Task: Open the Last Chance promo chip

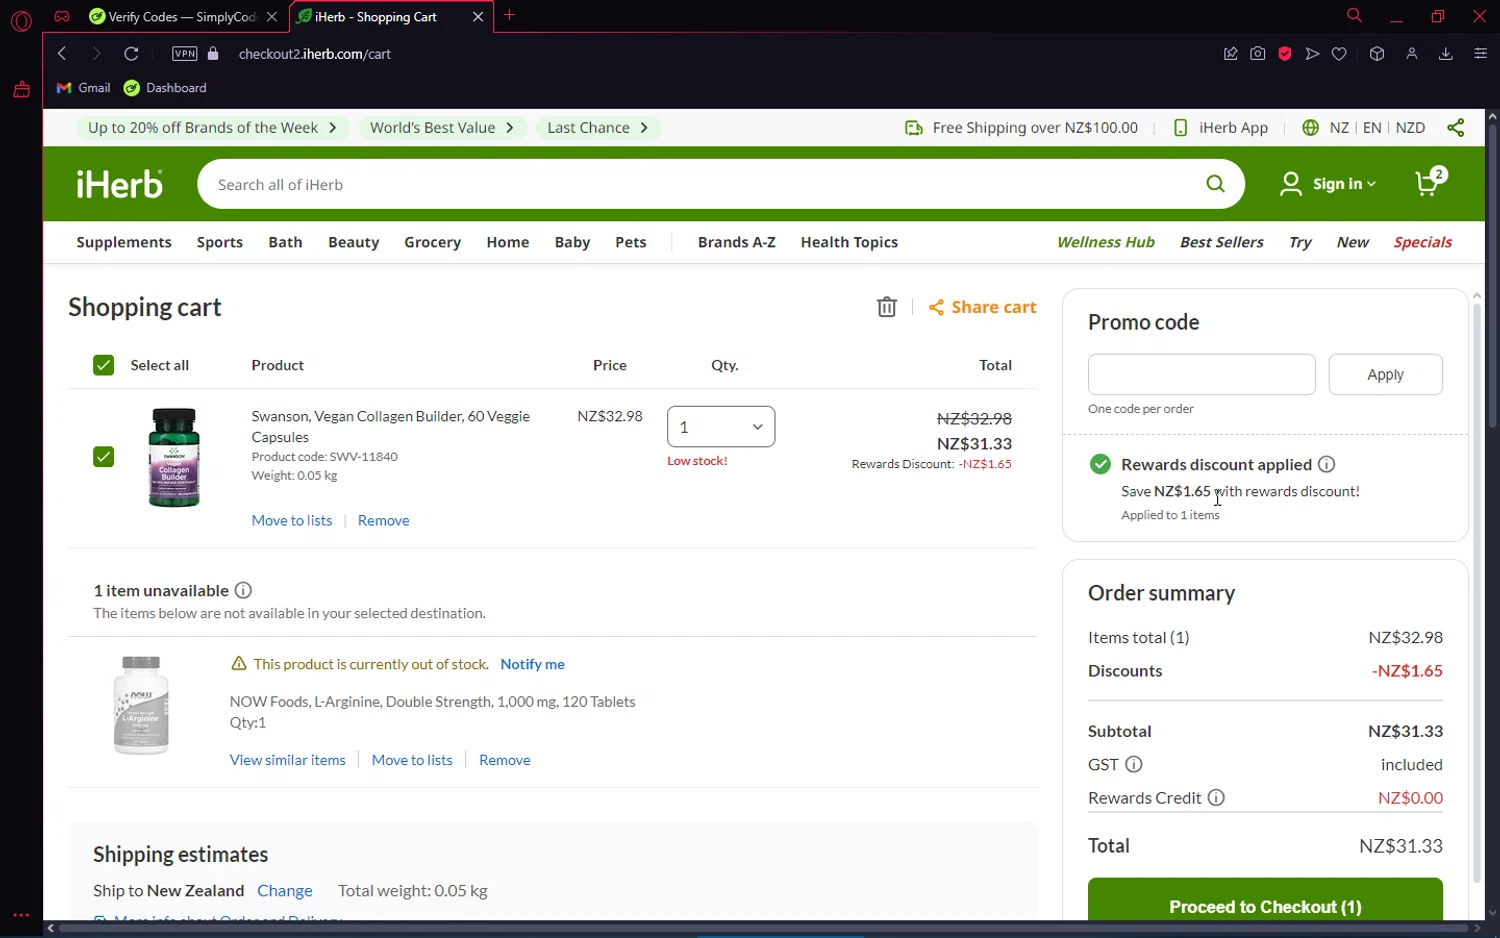Action: click(598, 128)
